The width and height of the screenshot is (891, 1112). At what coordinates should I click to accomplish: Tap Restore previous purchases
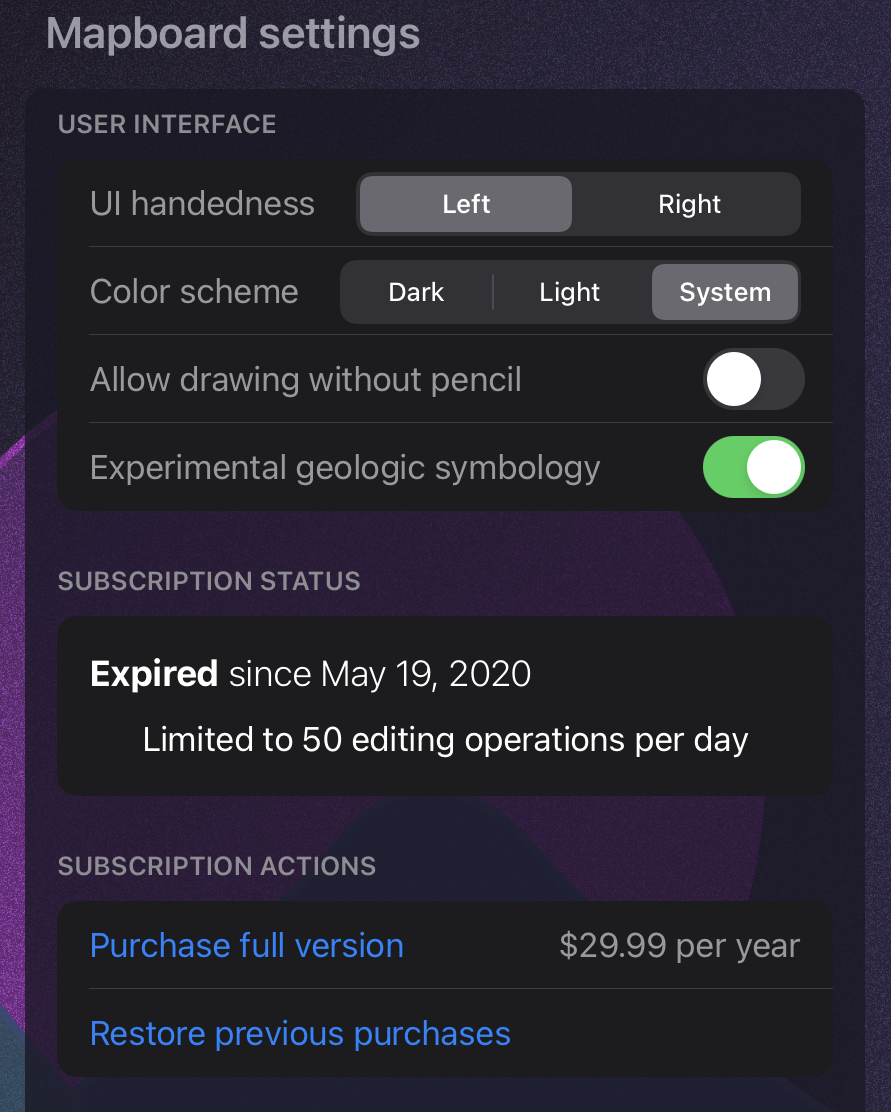(300, 1034)
